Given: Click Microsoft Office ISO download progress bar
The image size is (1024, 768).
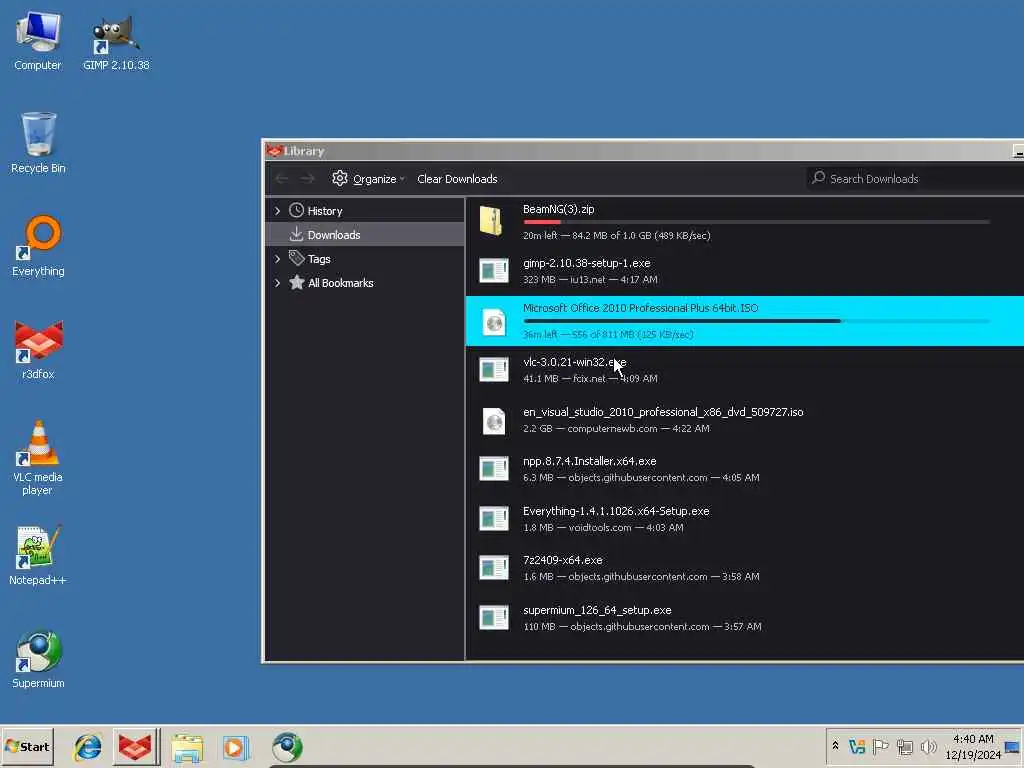Looking at the screenshot, I should 756,321.
